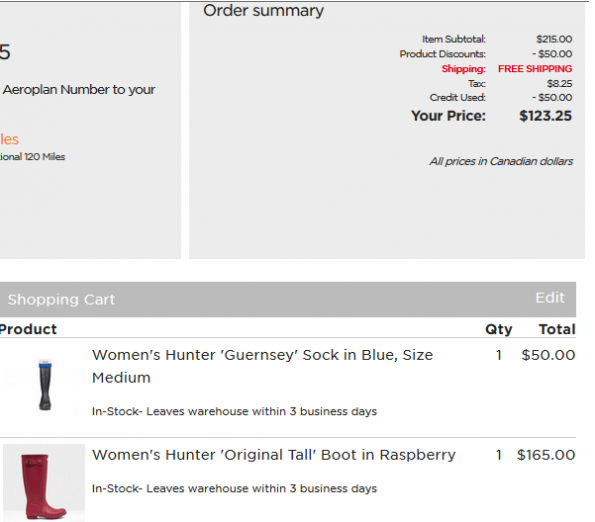Click the Your Price amount $123.25

(545, 116)
